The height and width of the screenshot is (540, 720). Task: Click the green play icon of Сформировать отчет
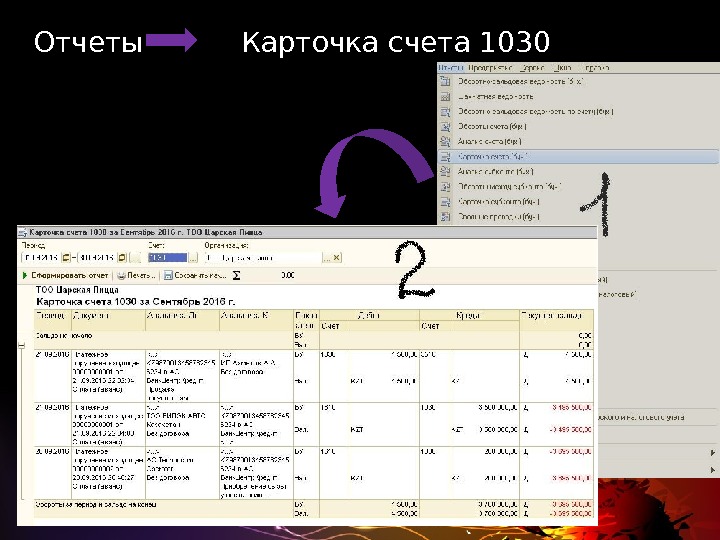click(x=25, y=276)
